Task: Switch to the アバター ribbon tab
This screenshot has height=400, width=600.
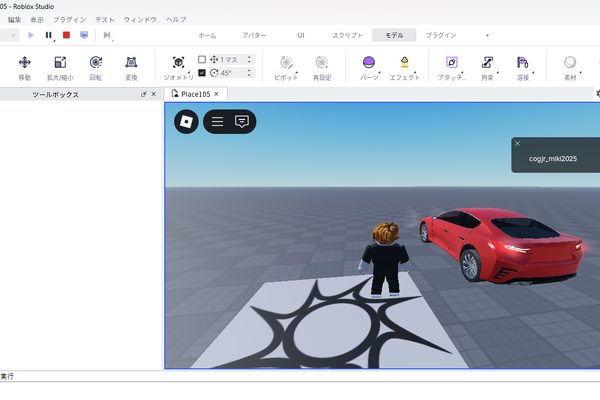Action: click(254, 35)
